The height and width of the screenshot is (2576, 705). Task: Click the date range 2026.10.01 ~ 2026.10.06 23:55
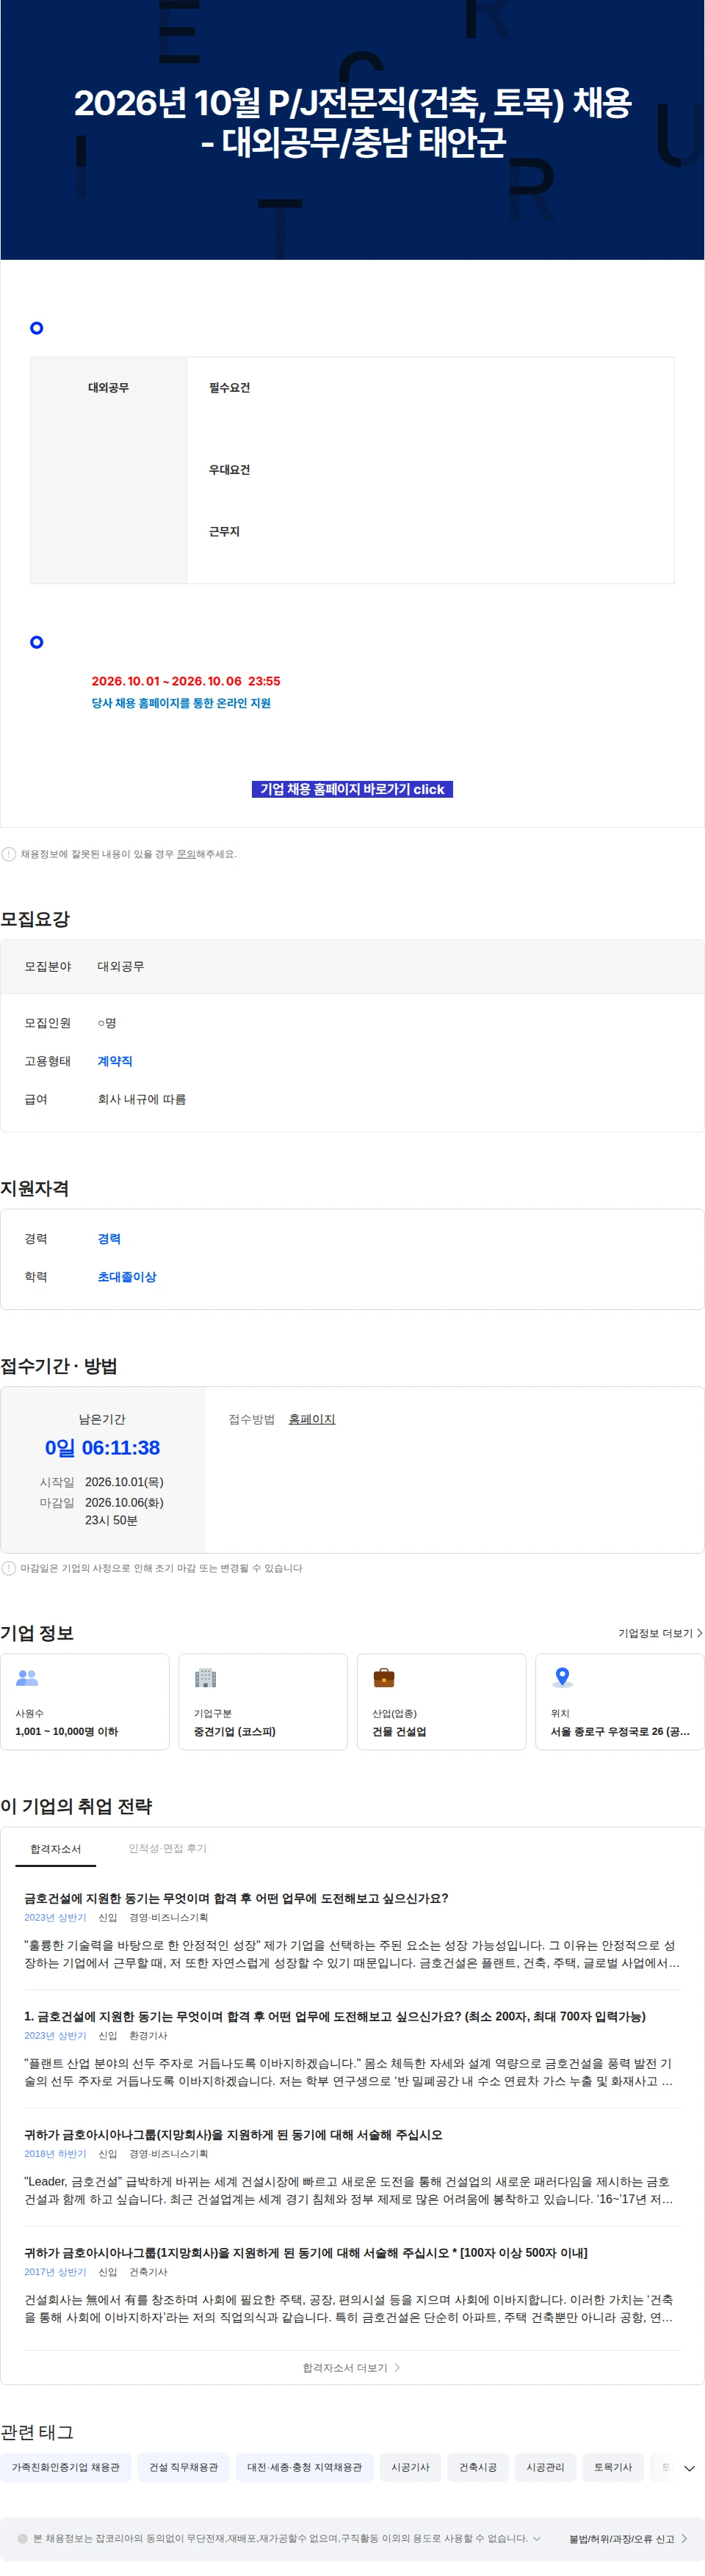click(x=186, y=681)
